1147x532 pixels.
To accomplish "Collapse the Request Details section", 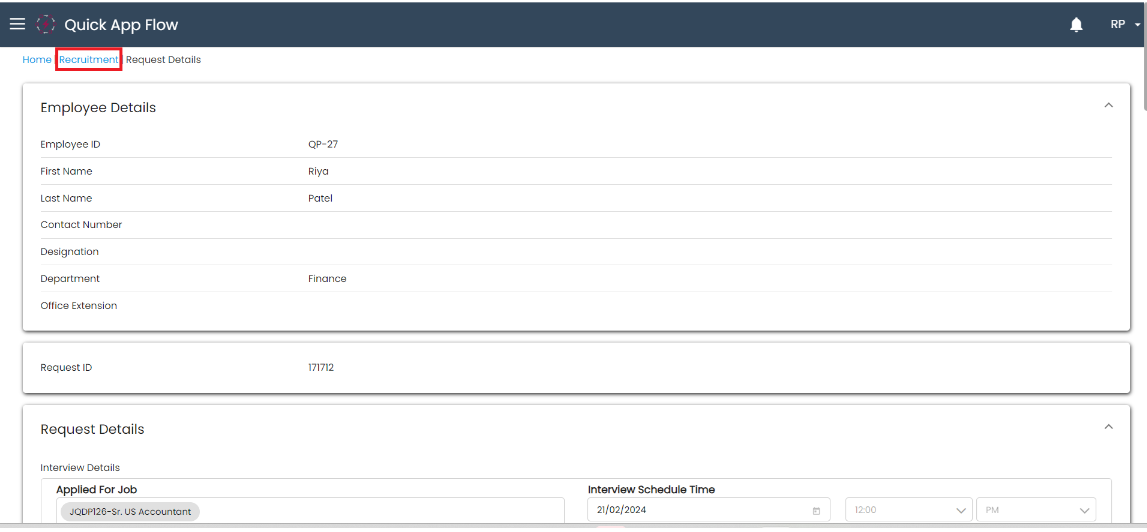I will (1108, 427).
